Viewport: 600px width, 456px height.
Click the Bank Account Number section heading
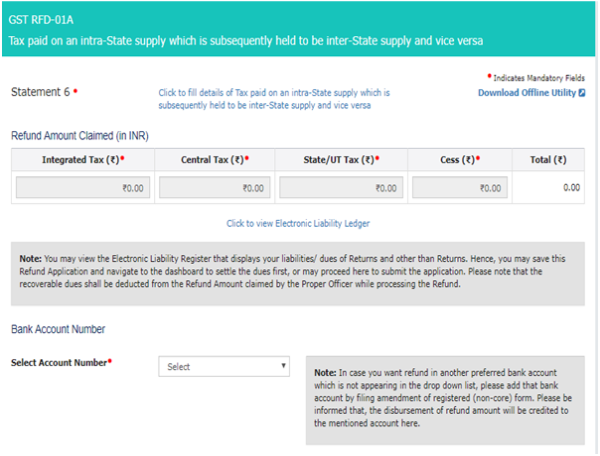[58, 329]
